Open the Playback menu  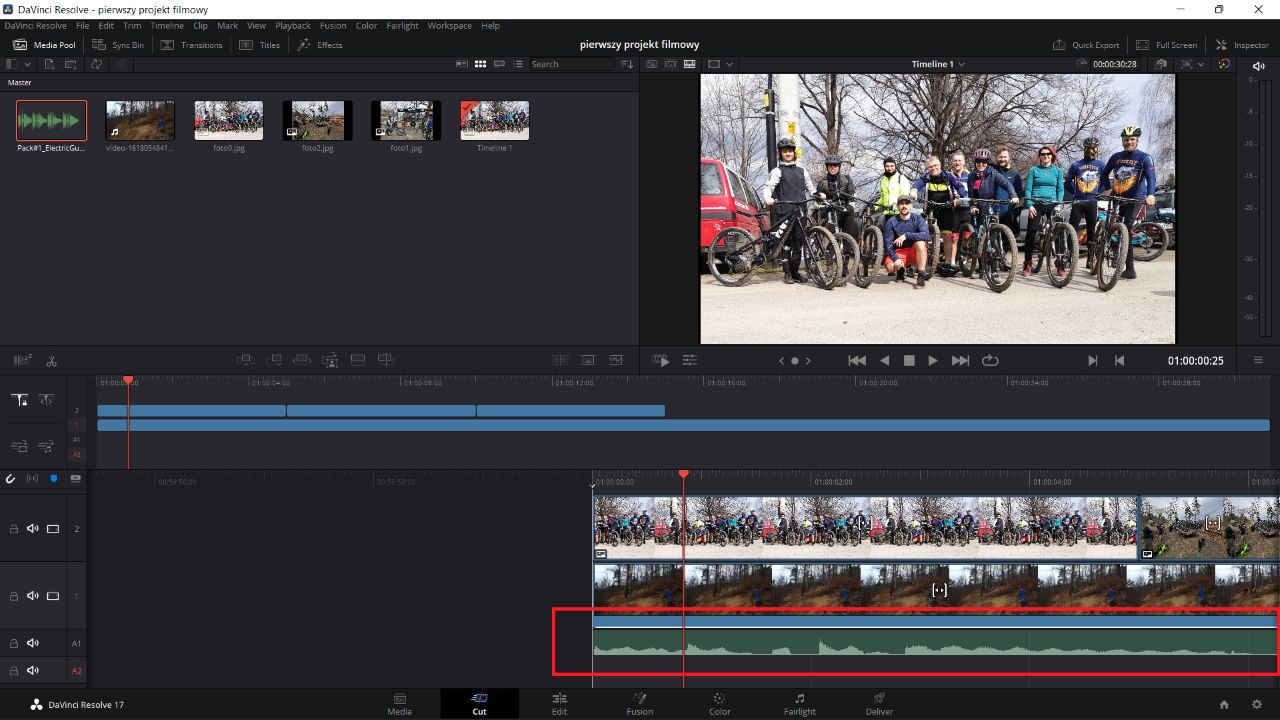[292, 25]
